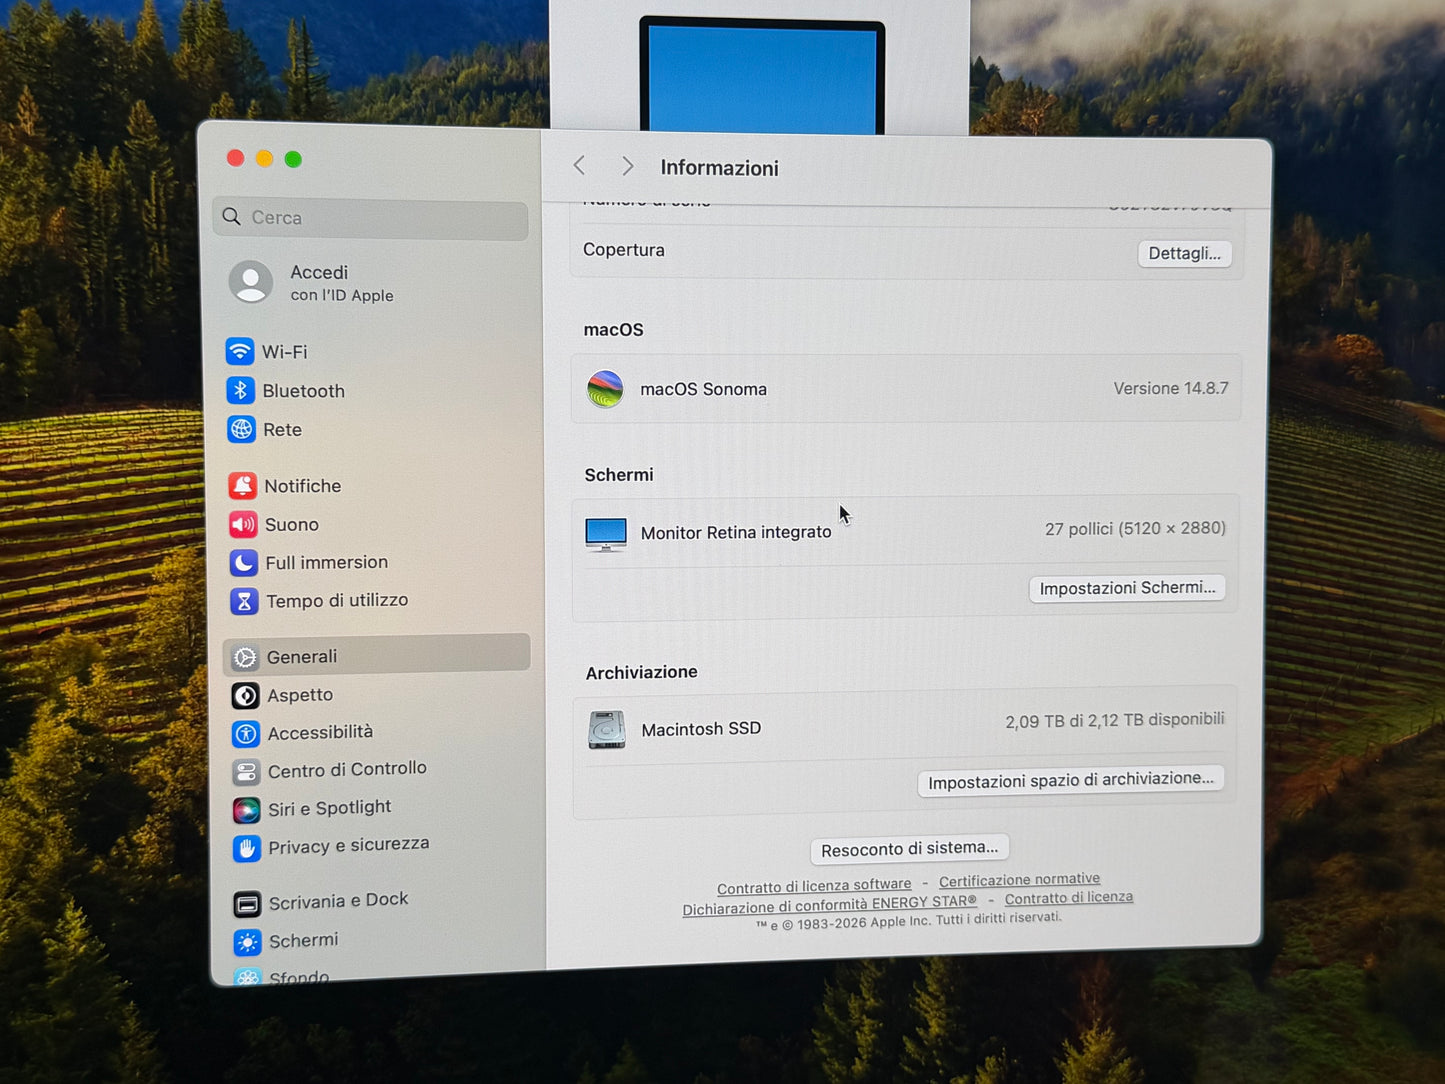
Task: Open the Certificazione normative link
Action: click(1019, 880)
